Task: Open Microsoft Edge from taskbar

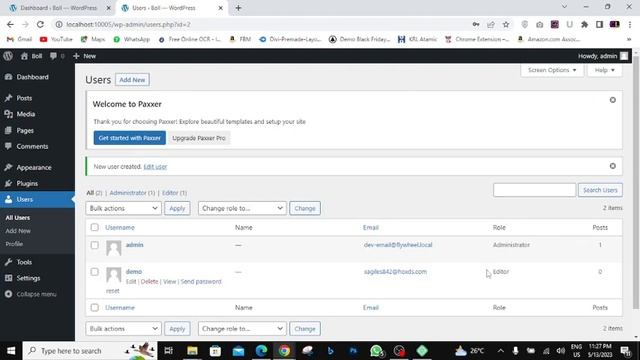Action: click(261, 351)
